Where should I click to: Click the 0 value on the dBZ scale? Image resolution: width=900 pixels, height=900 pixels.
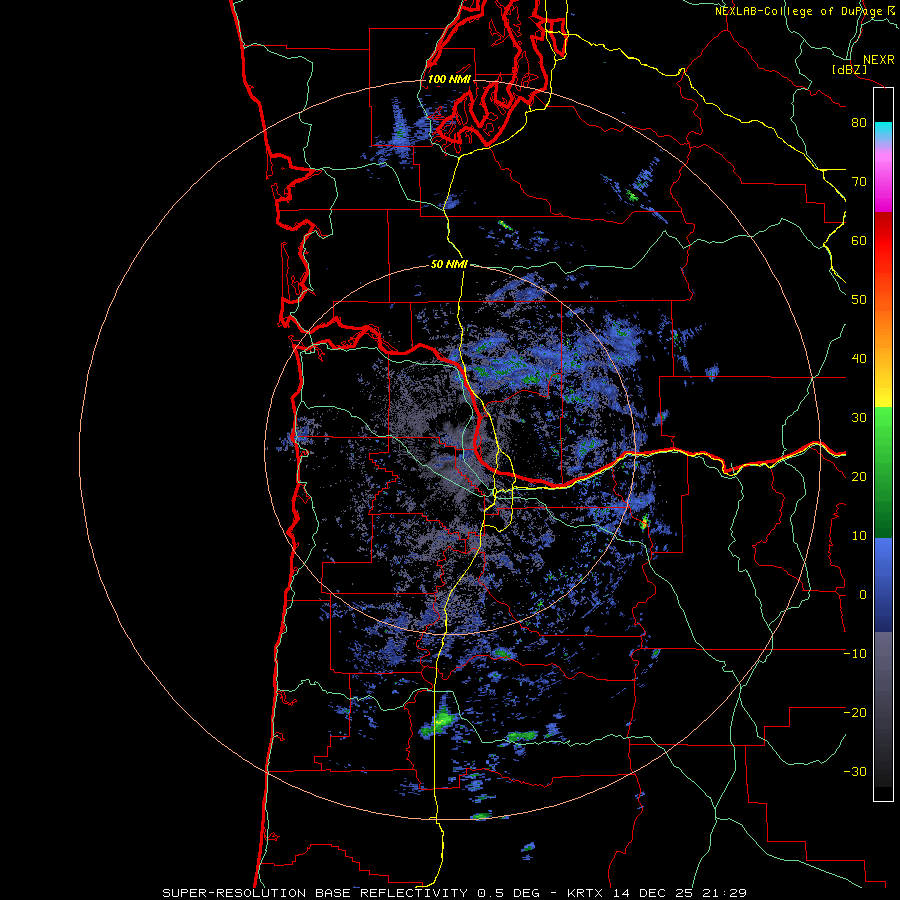863,595
